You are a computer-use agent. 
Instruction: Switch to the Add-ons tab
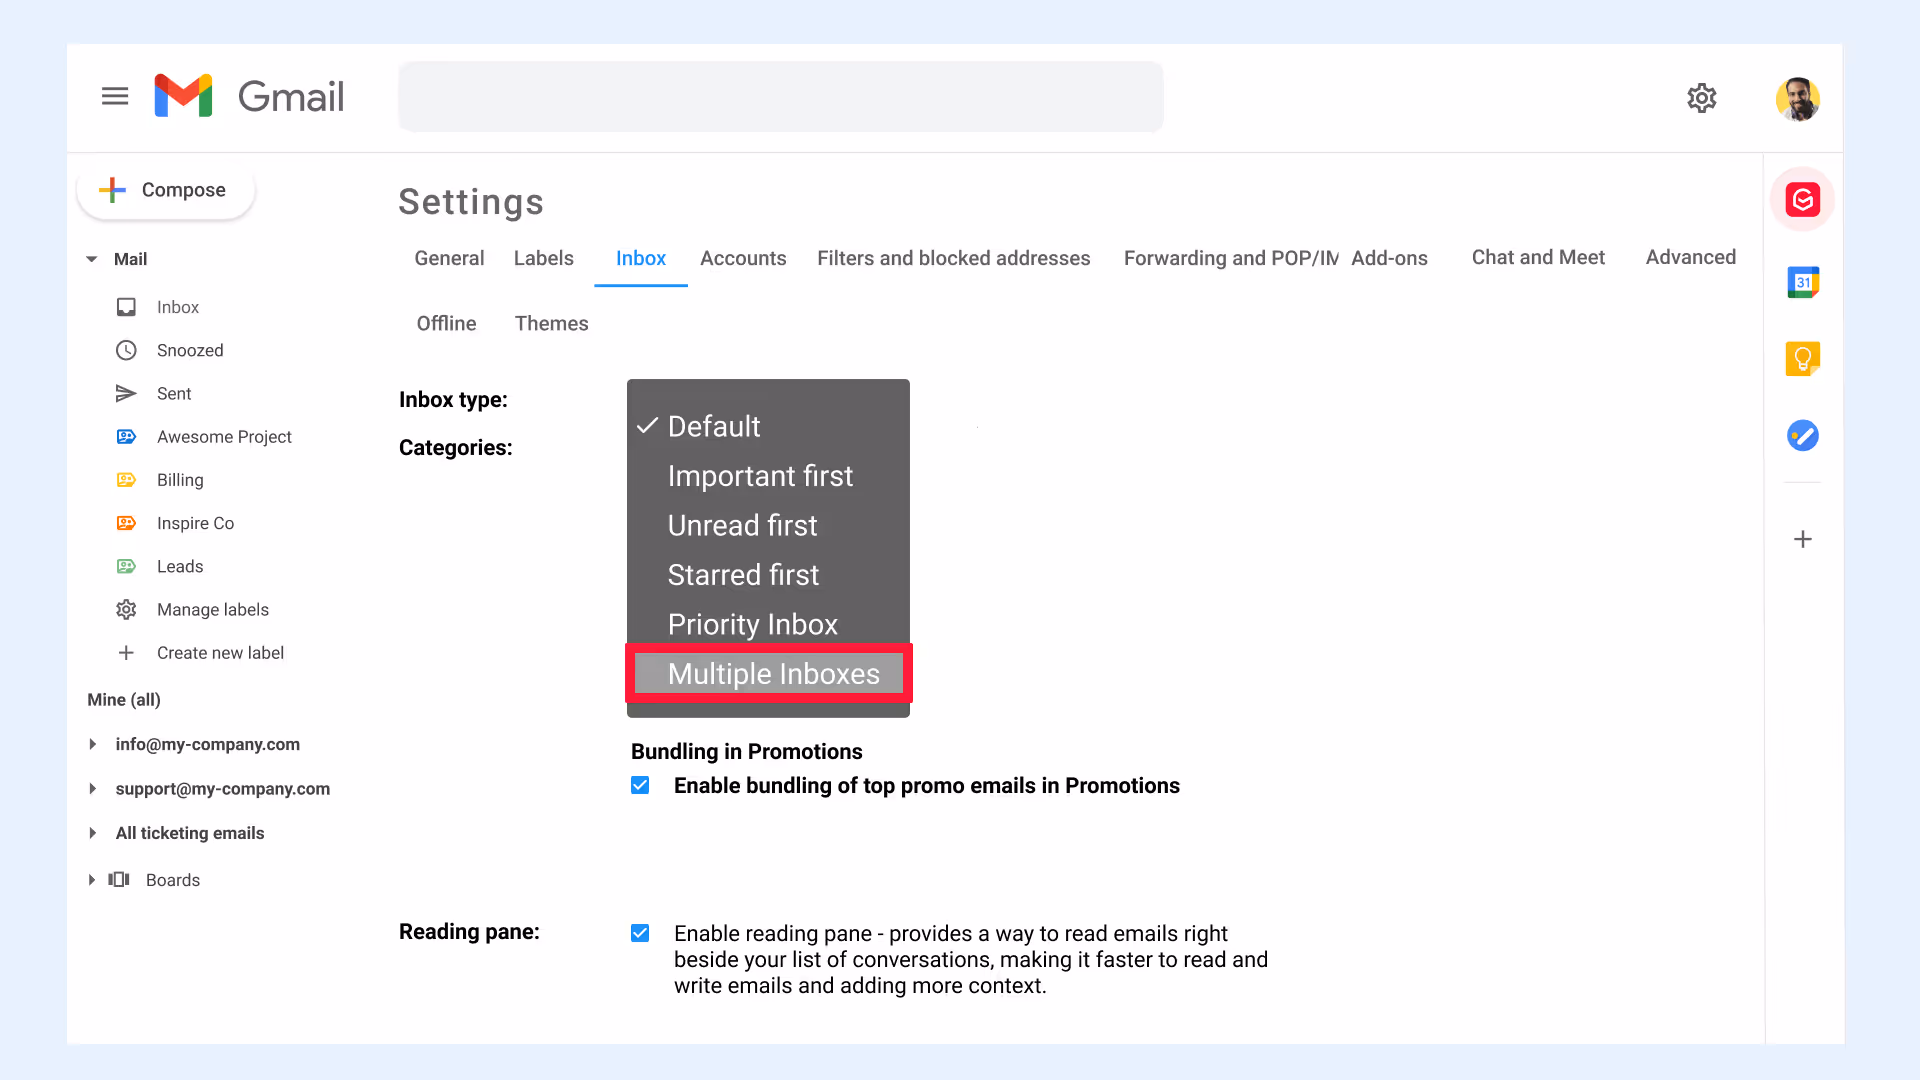coord(1389,258)
